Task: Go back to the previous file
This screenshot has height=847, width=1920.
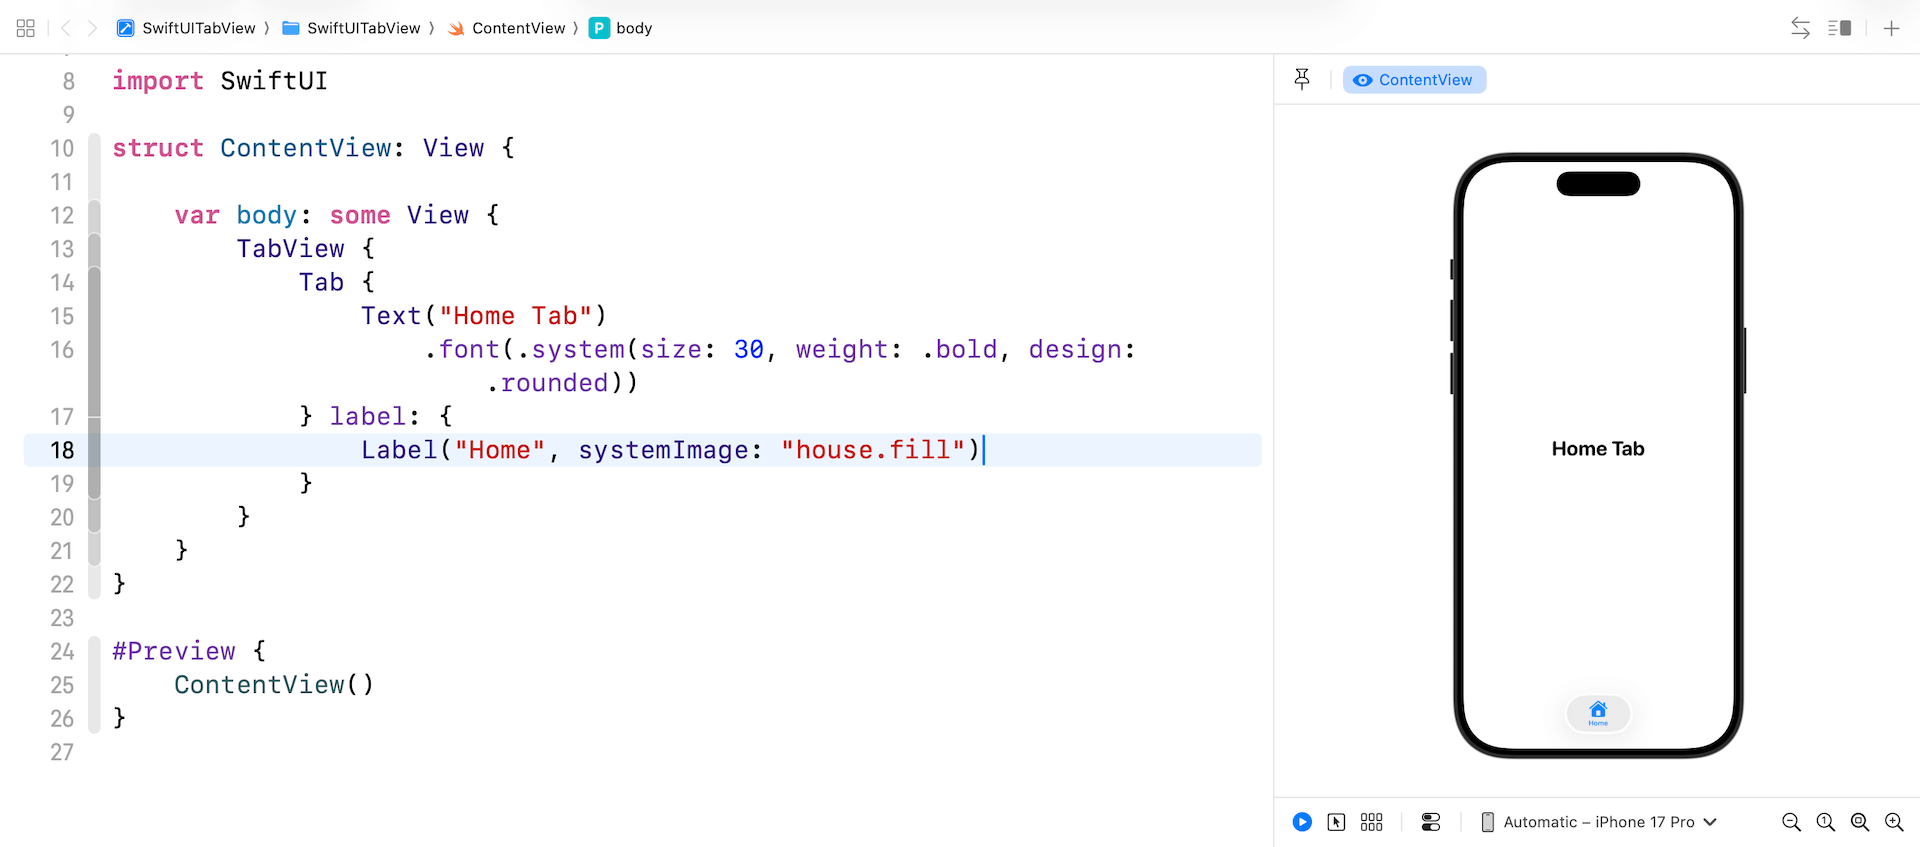Action: (66, 28)
